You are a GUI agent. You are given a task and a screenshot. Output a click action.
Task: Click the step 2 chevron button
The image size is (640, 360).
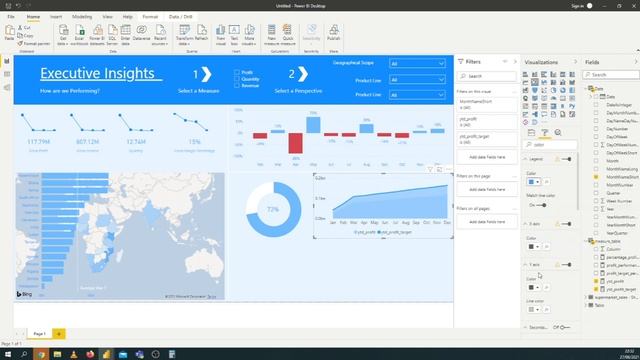coord(303,74)
